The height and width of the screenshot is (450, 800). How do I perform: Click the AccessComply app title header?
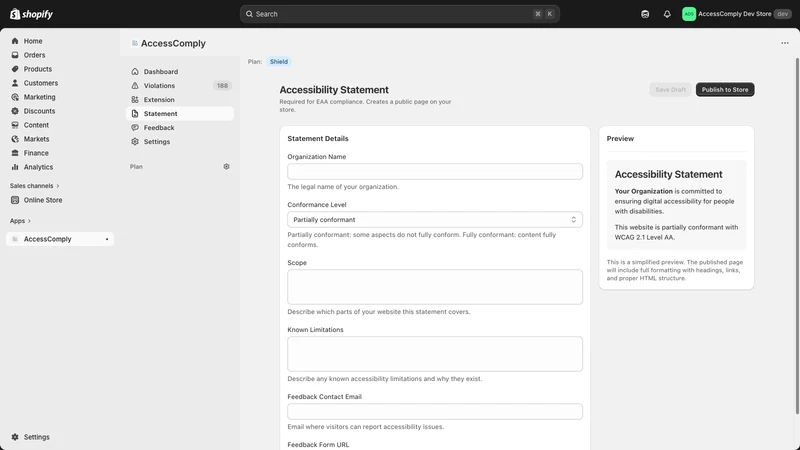point(173,43)
